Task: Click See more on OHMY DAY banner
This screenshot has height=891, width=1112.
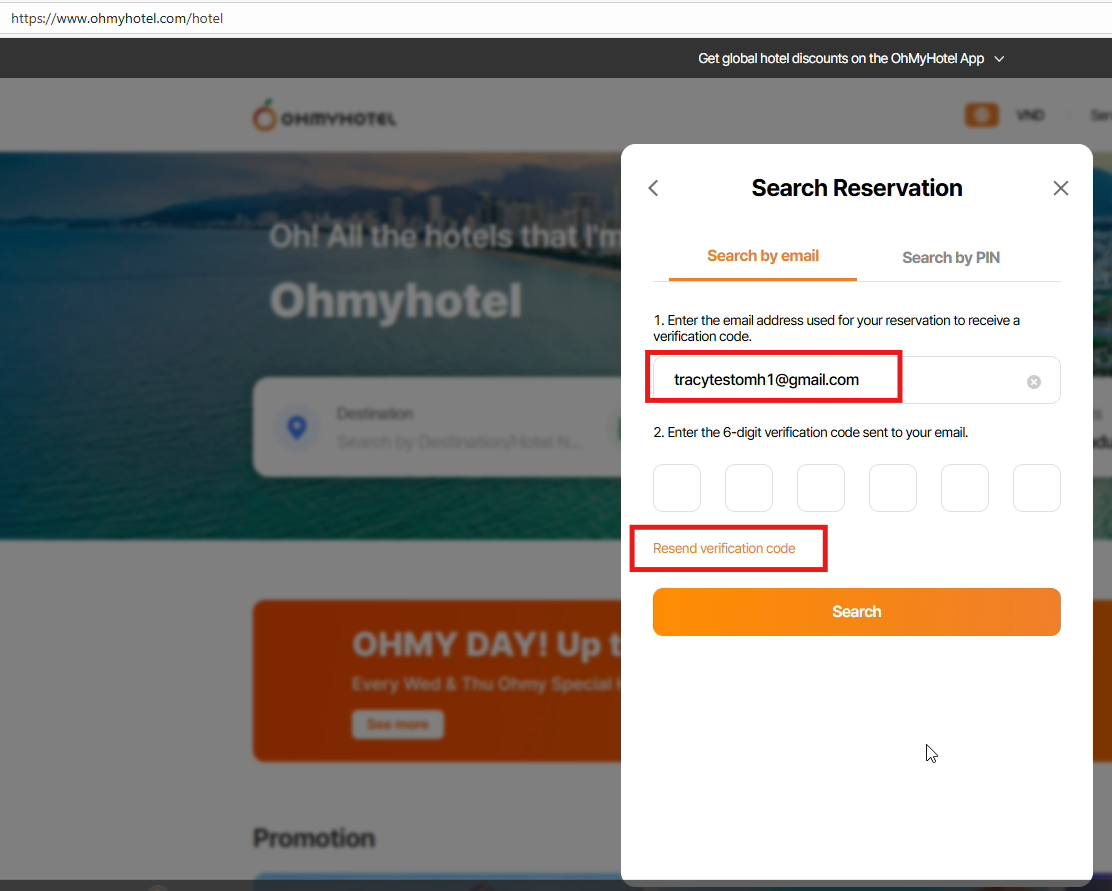Action: (x=397, y=724)
